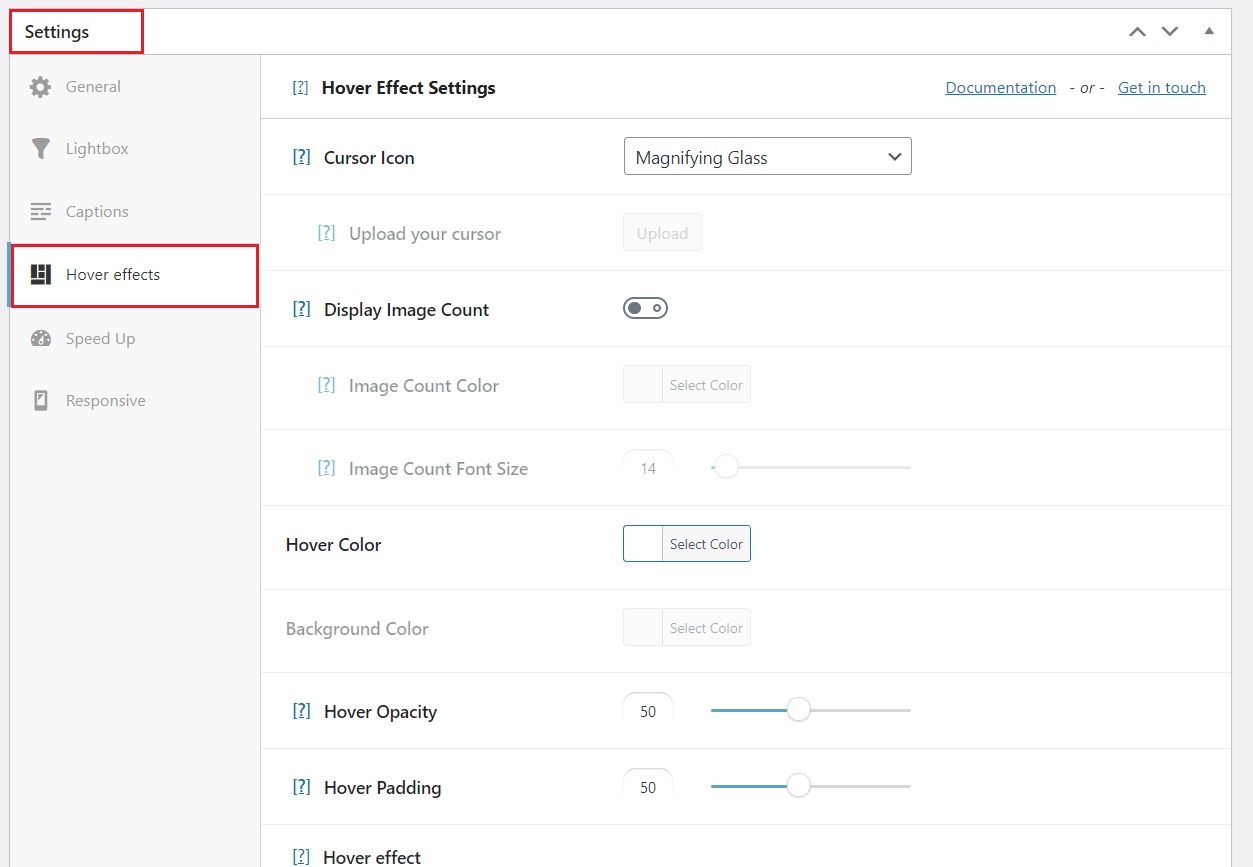
Task: Click the Hover Opacity slider handle
Action: tap(798, 710)
